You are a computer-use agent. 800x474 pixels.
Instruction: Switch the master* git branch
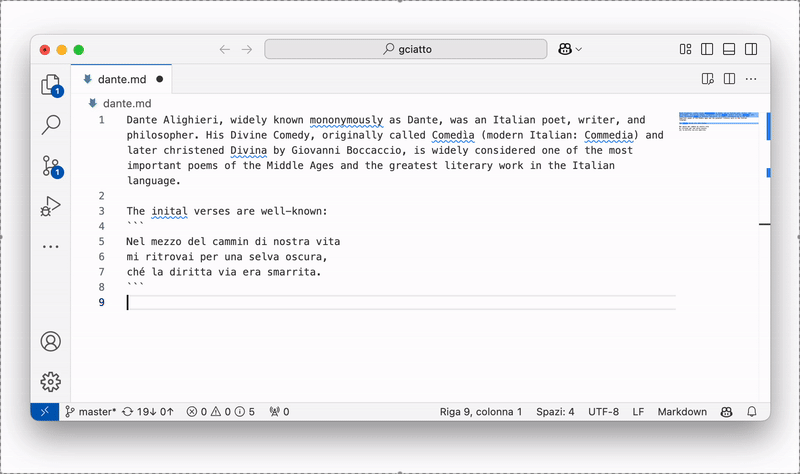coord(91,412)
